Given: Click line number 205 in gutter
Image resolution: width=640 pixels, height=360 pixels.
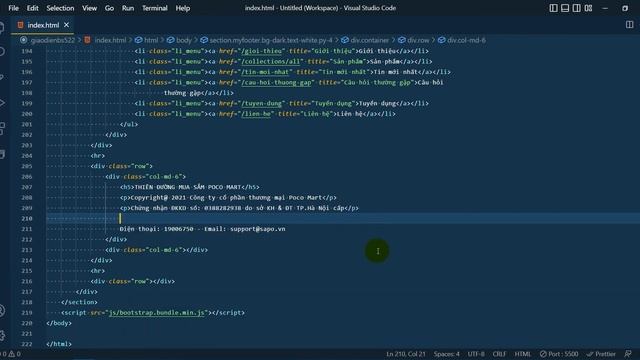Looking at the screenshot, I should click(27, 166).
